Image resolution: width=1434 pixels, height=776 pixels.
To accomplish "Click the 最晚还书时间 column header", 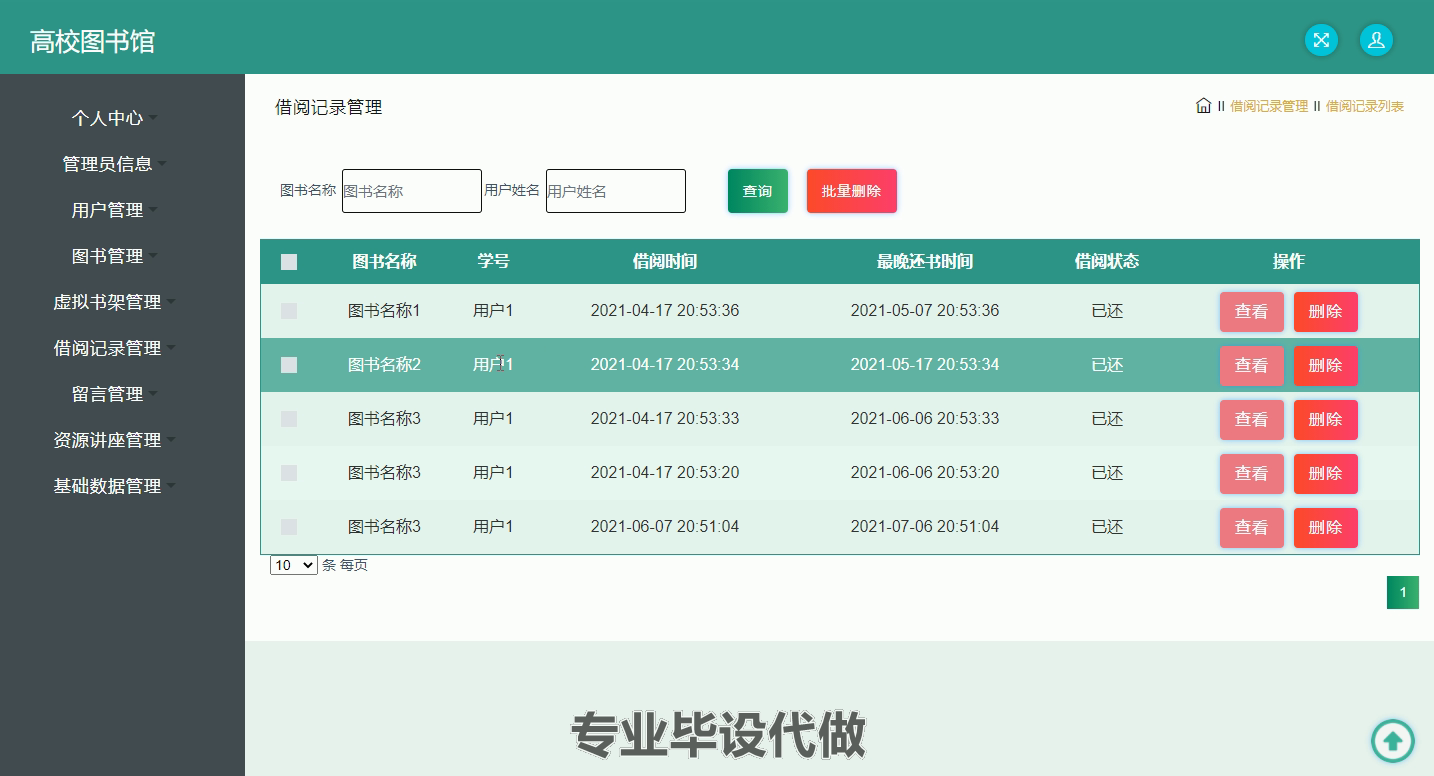I will (925, 262).
